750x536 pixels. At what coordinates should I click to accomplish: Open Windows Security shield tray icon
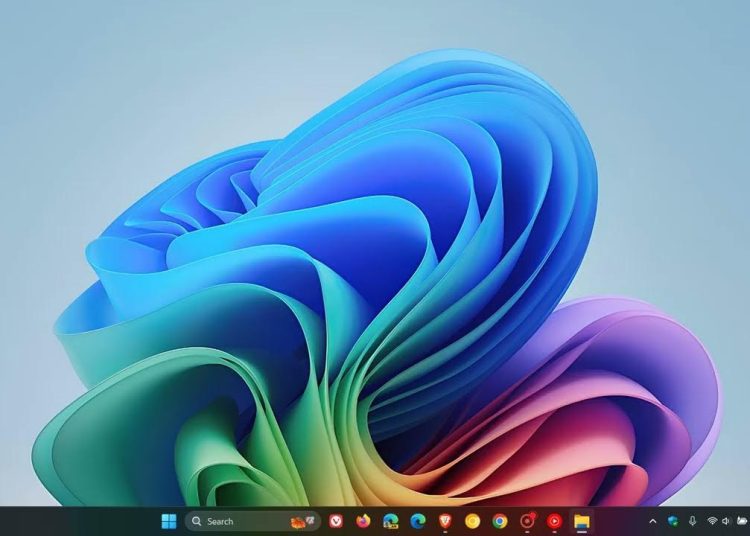(673, 521)
